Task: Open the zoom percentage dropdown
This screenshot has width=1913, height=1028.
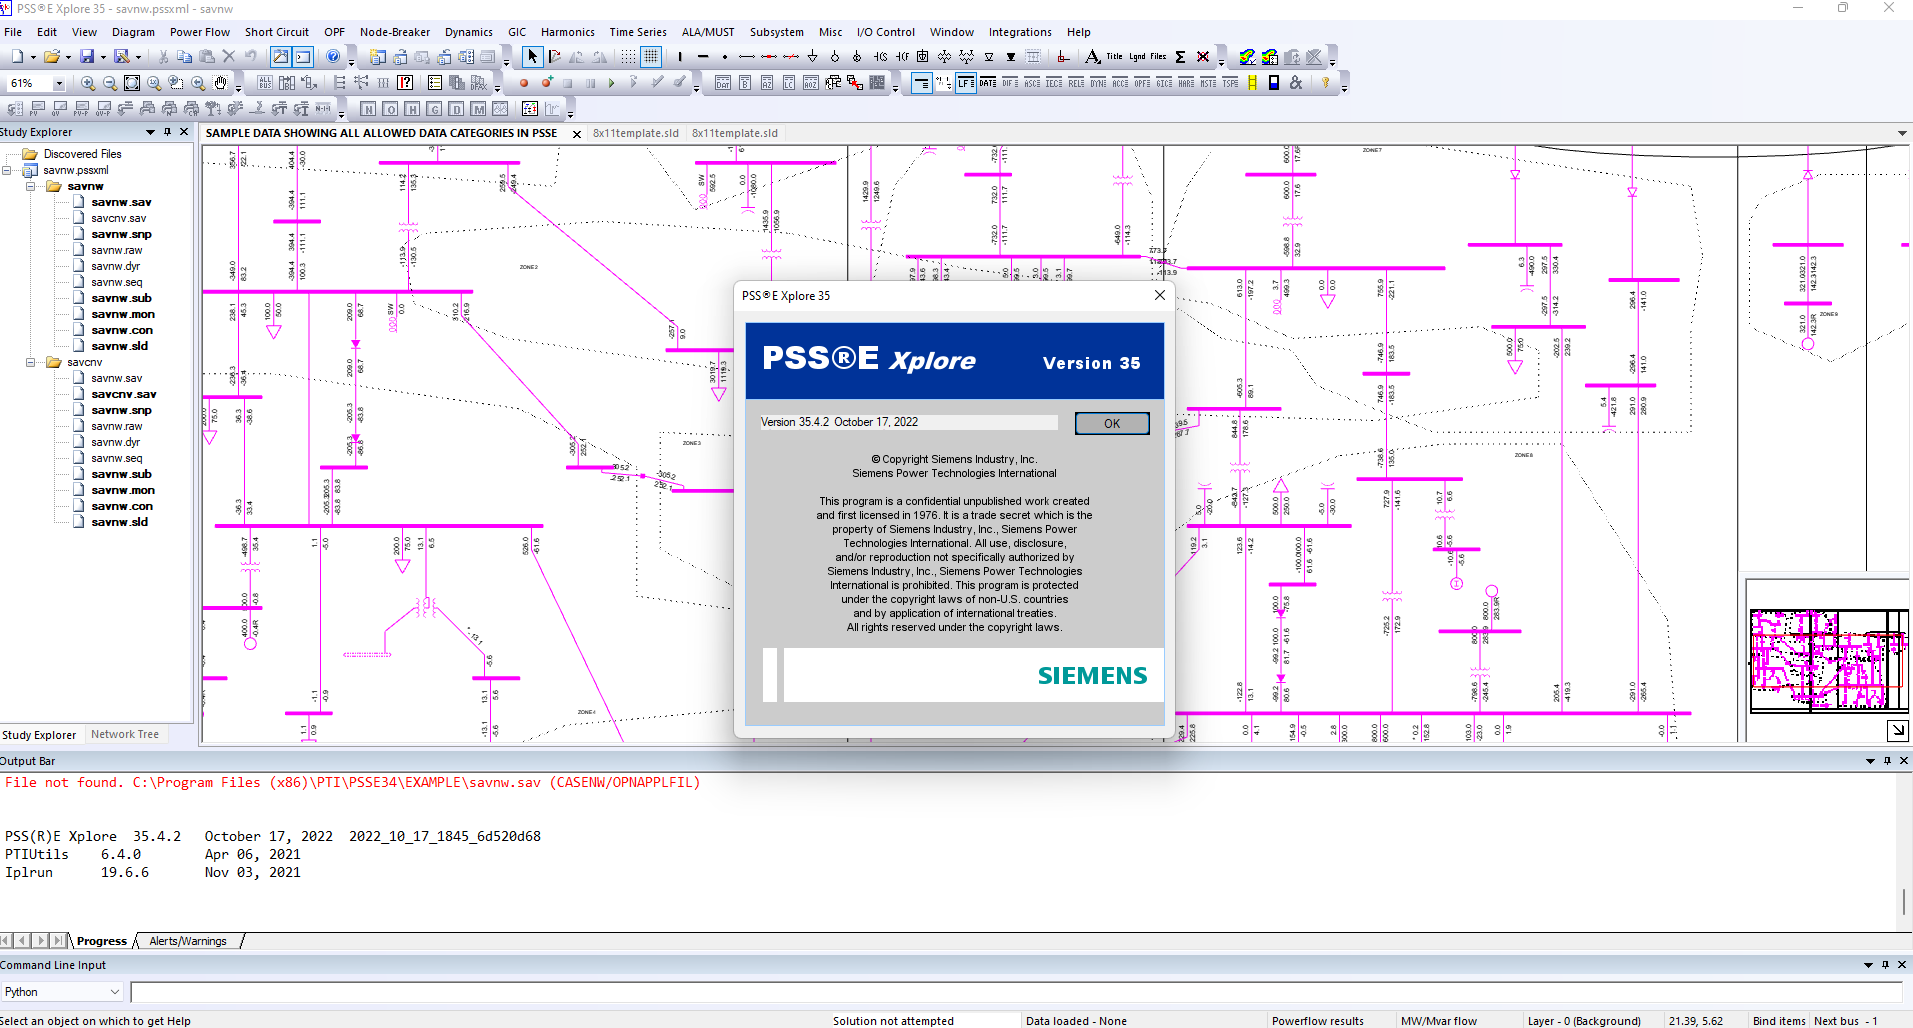Action: [x=59, y=83]
